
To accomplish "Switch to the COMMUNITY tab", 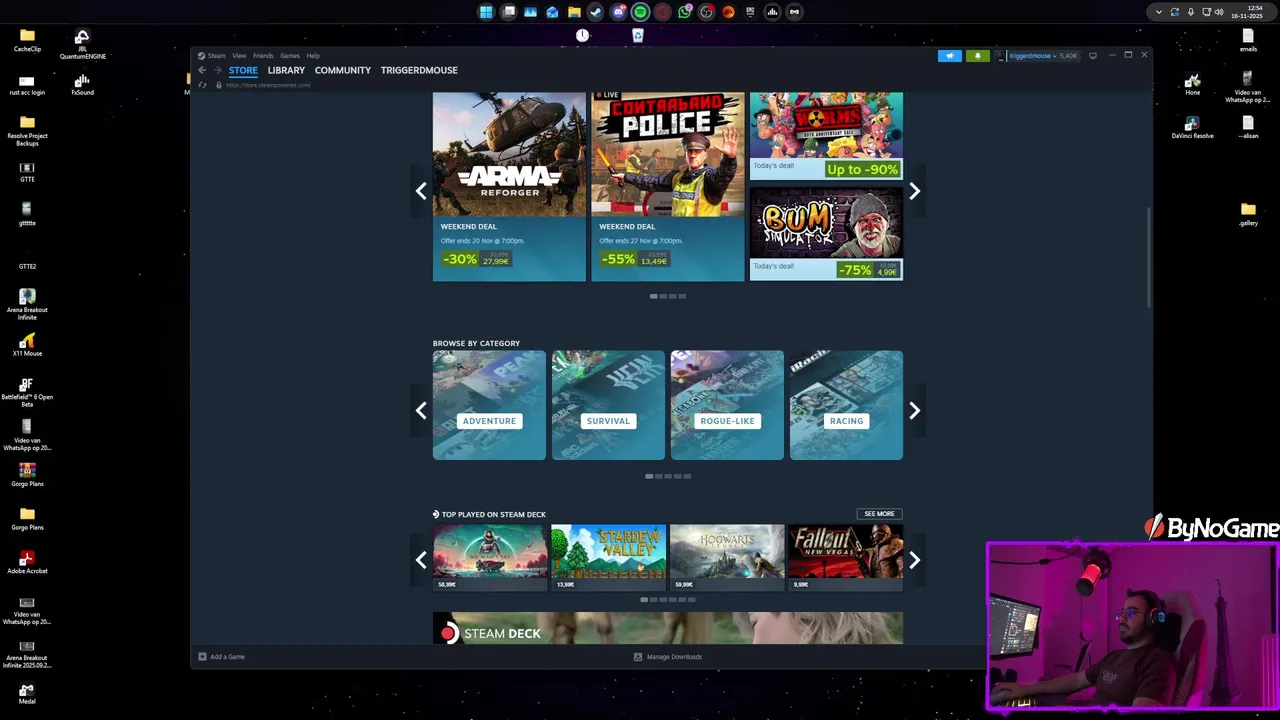I will 343,70.
